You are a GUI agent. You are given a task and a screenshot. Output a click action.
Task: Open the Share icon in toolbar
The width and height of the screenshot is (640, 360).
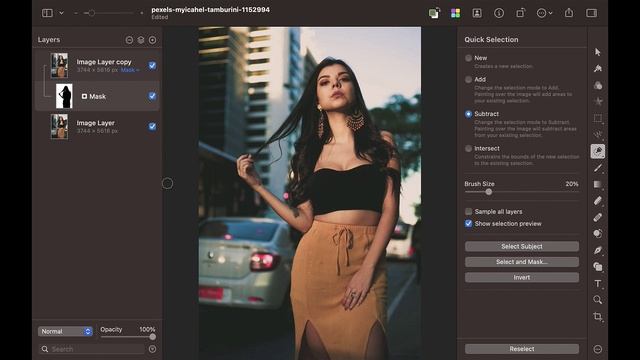569,13
